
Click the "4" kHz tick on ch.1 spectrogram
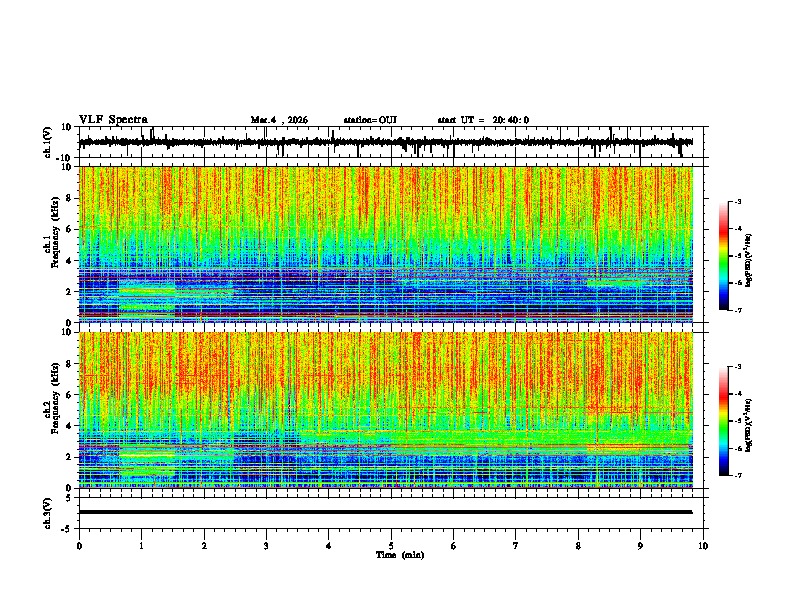pos(69,261)
